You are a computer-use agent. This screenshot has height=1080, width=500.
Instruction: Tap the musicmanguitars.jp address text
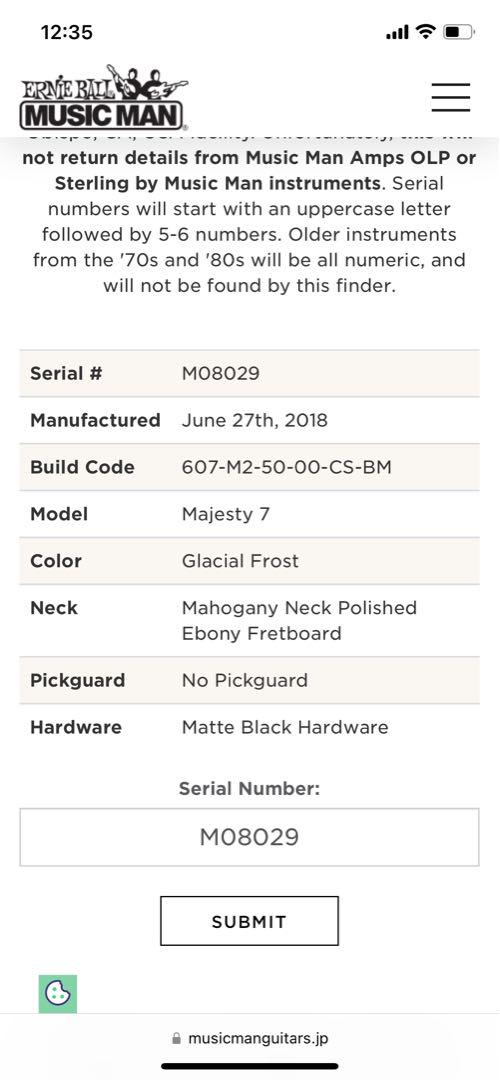[x=258, y=1039]
